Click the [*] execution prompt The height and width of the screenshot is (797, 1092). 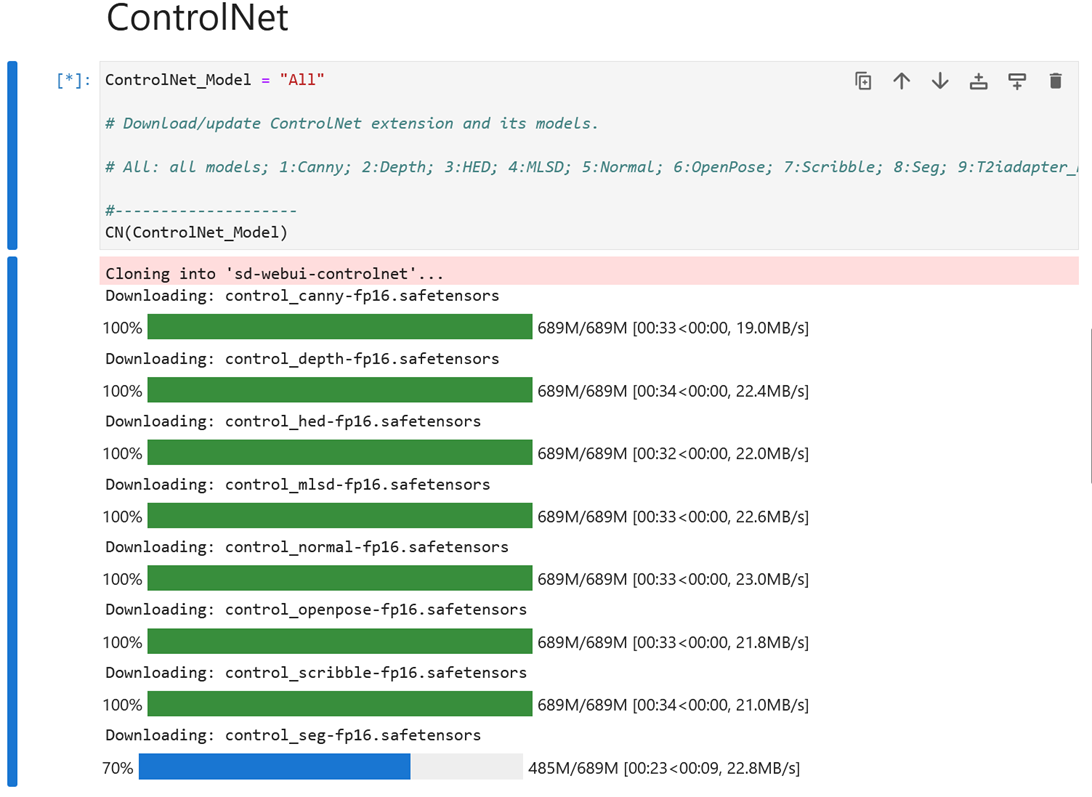[74, 80]
